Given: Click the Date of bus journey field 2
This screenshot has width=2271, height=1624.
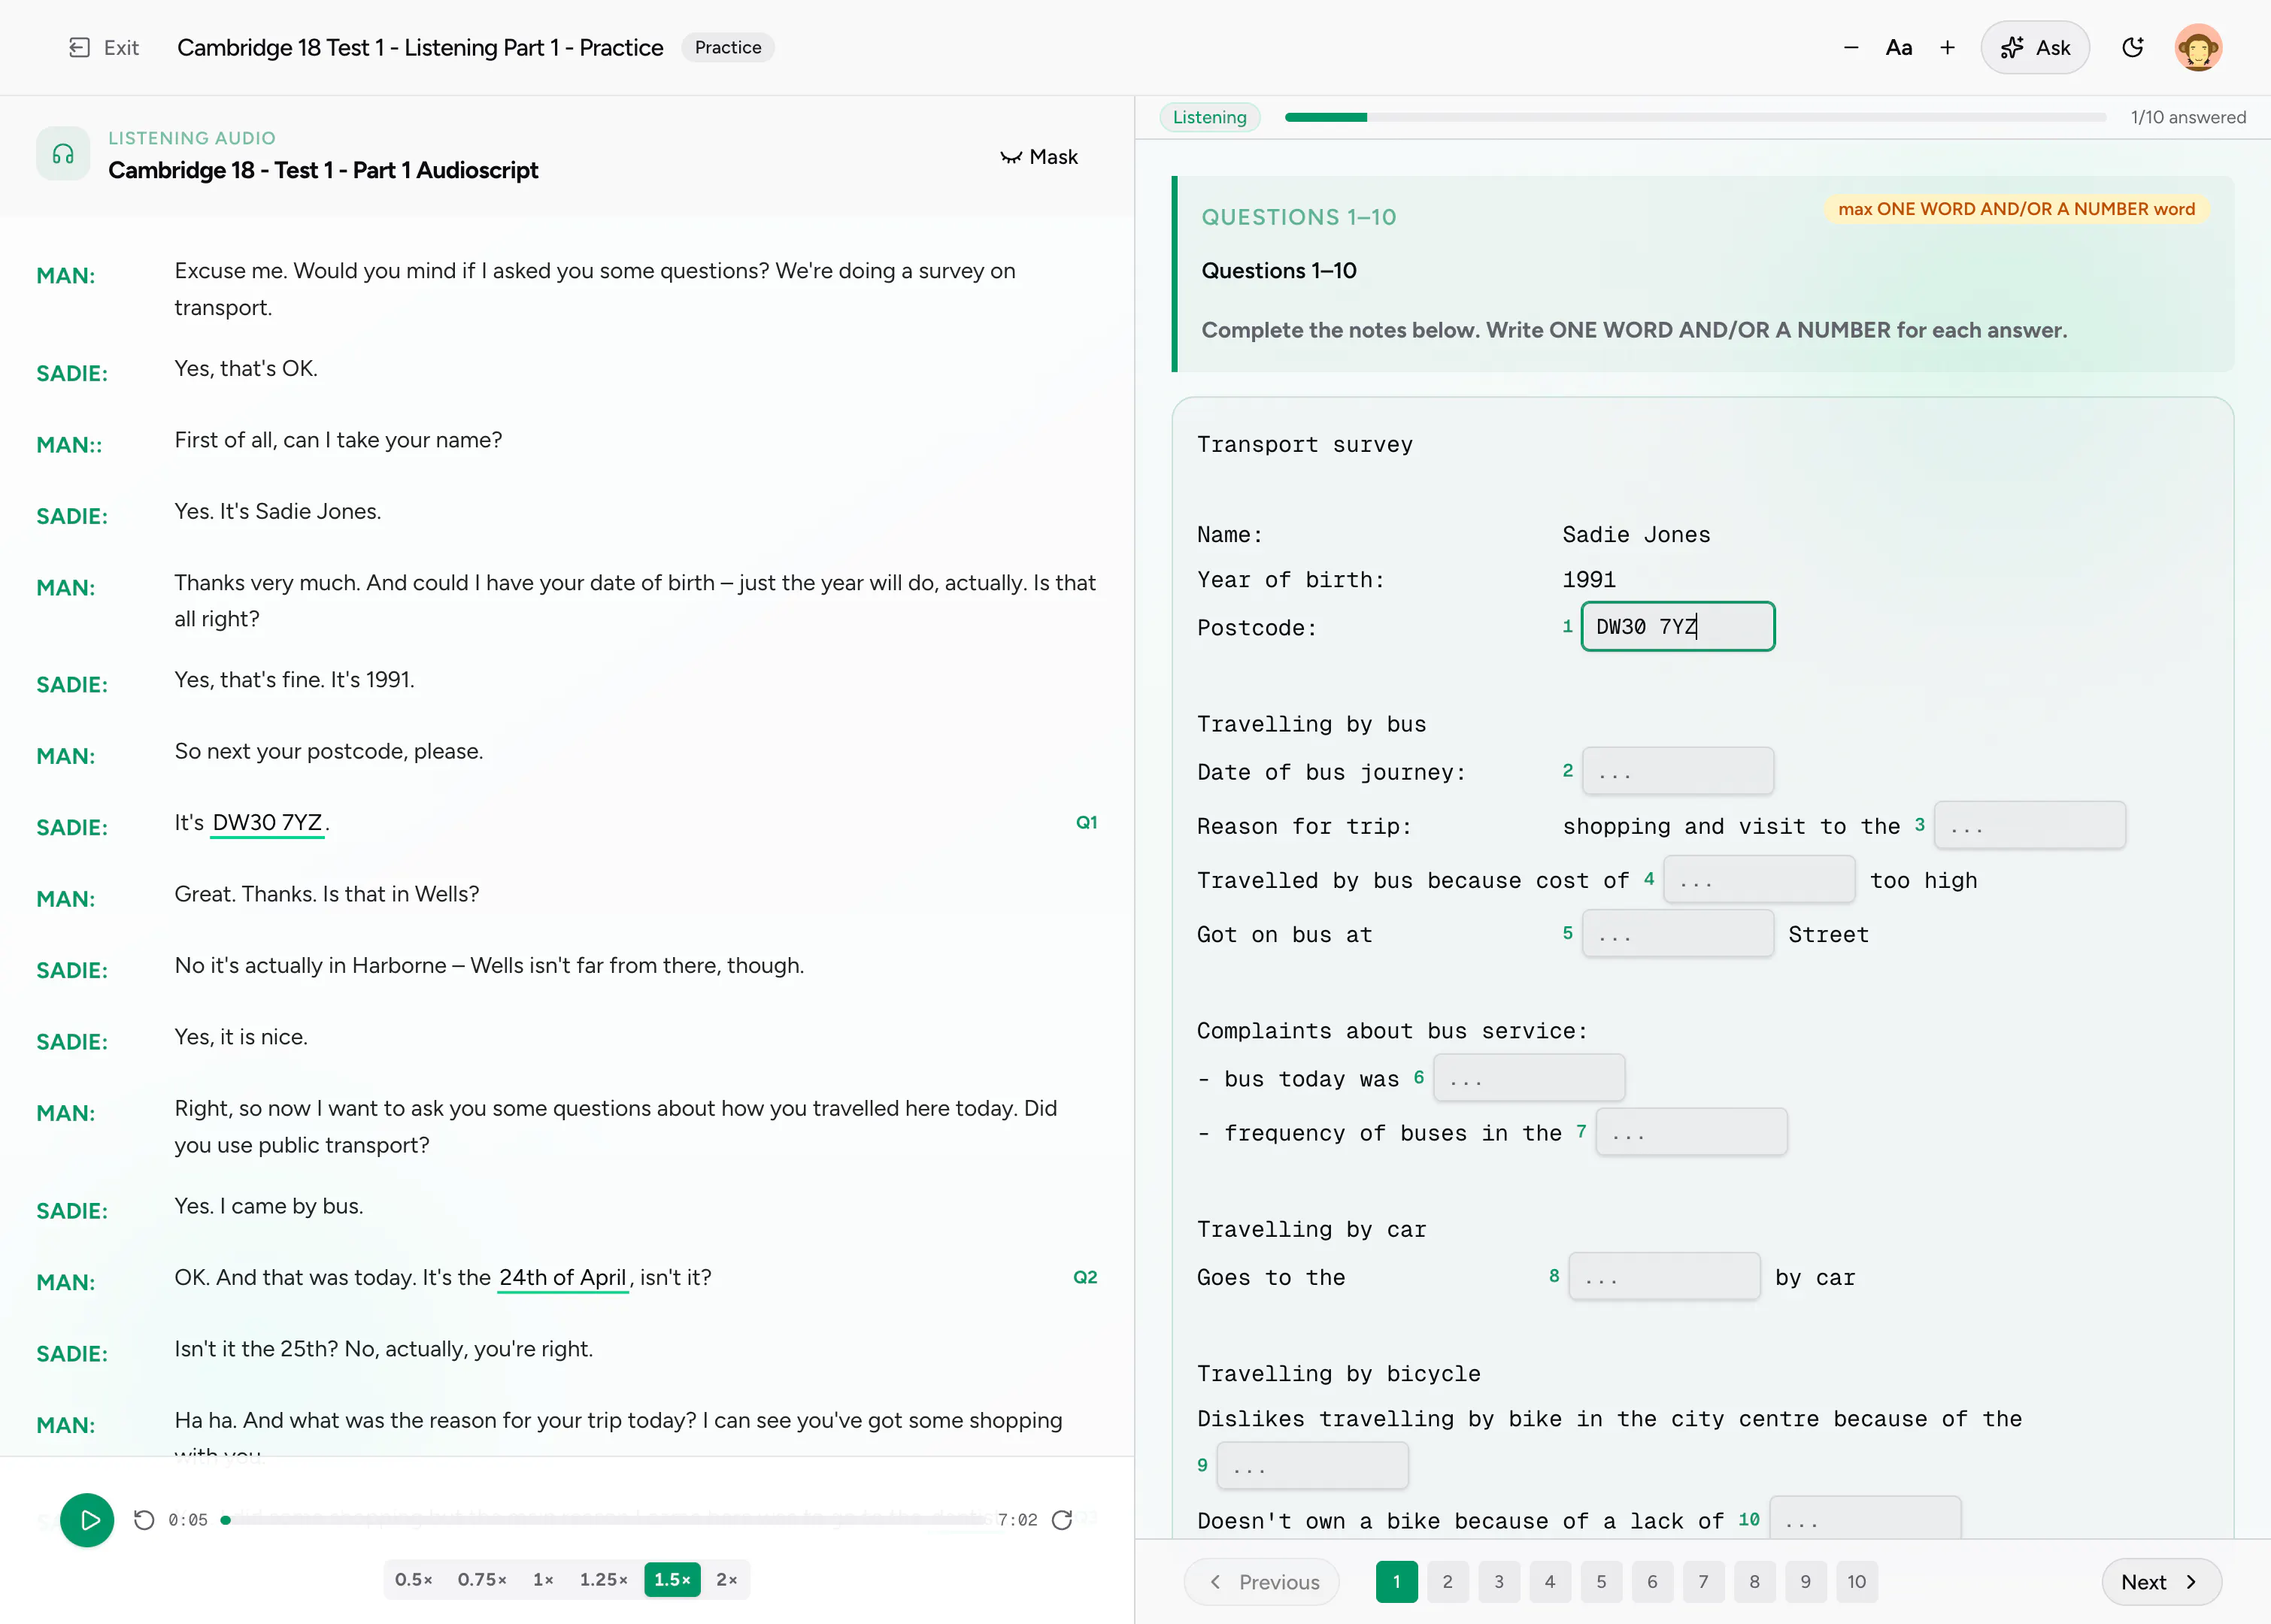Looking at the screenshot, I should [x=1678, y=771].
